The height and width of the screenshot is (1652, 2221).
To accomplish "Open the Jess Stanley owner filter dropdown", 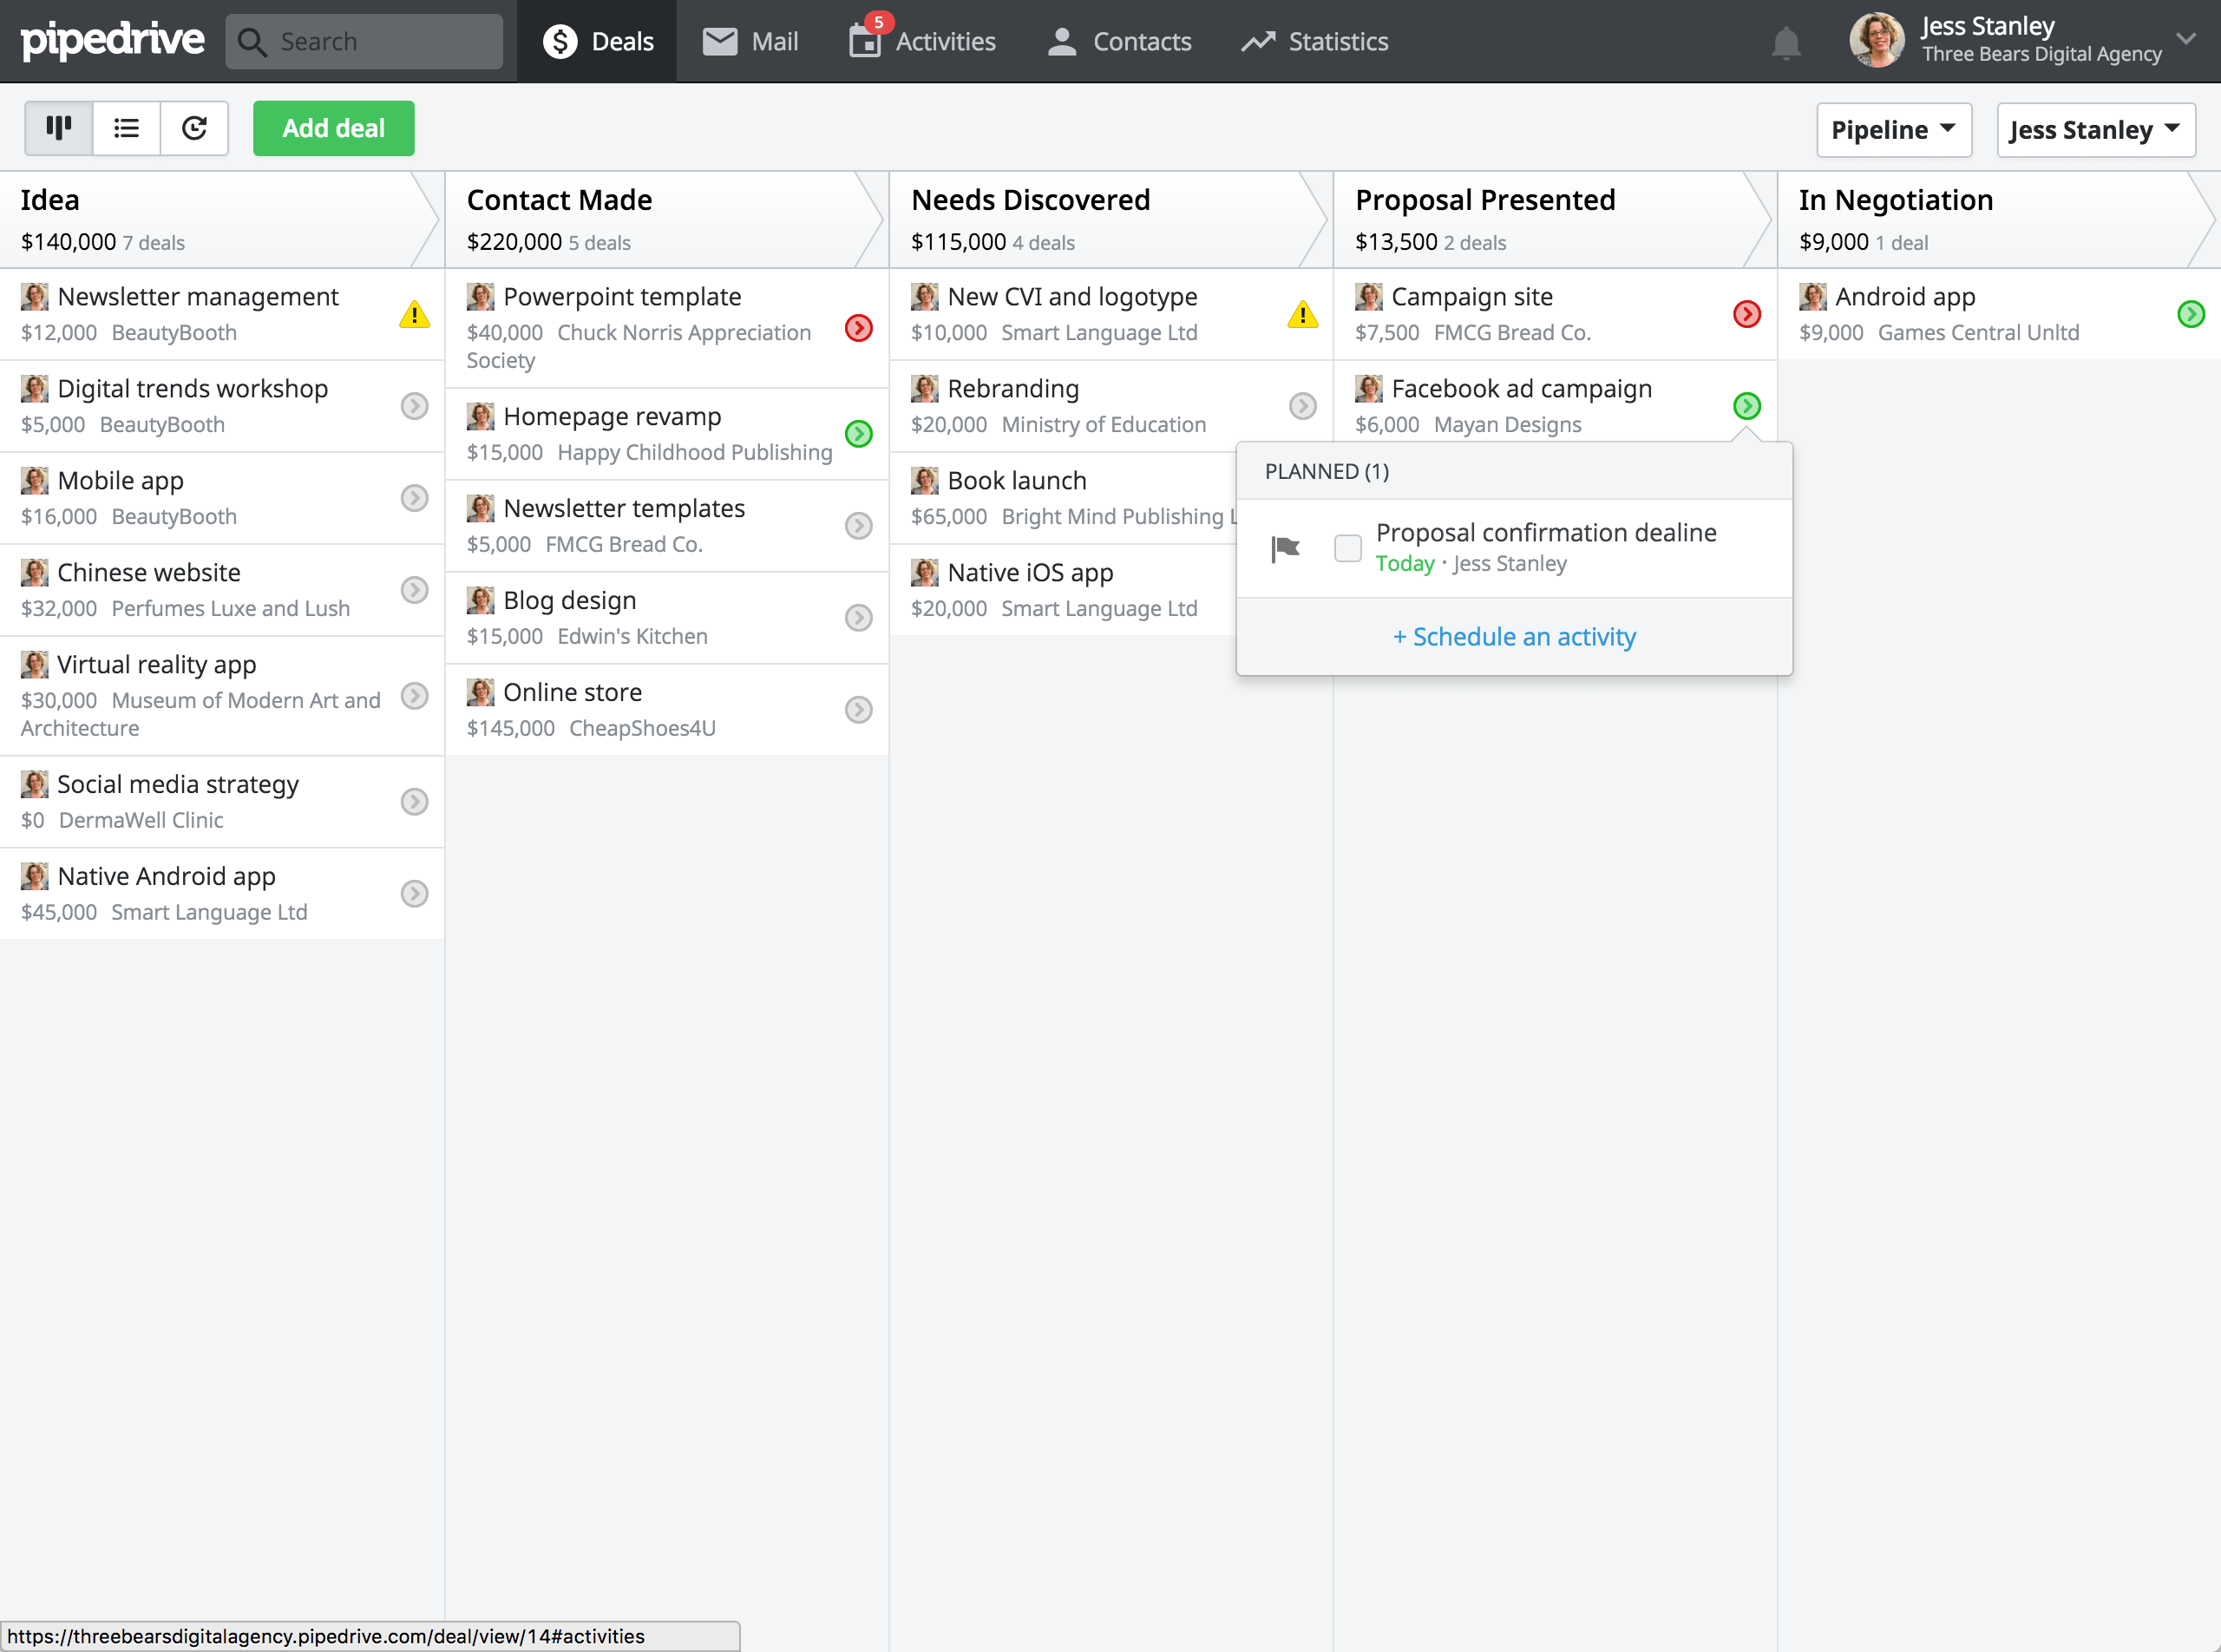I will [2095, 129].
